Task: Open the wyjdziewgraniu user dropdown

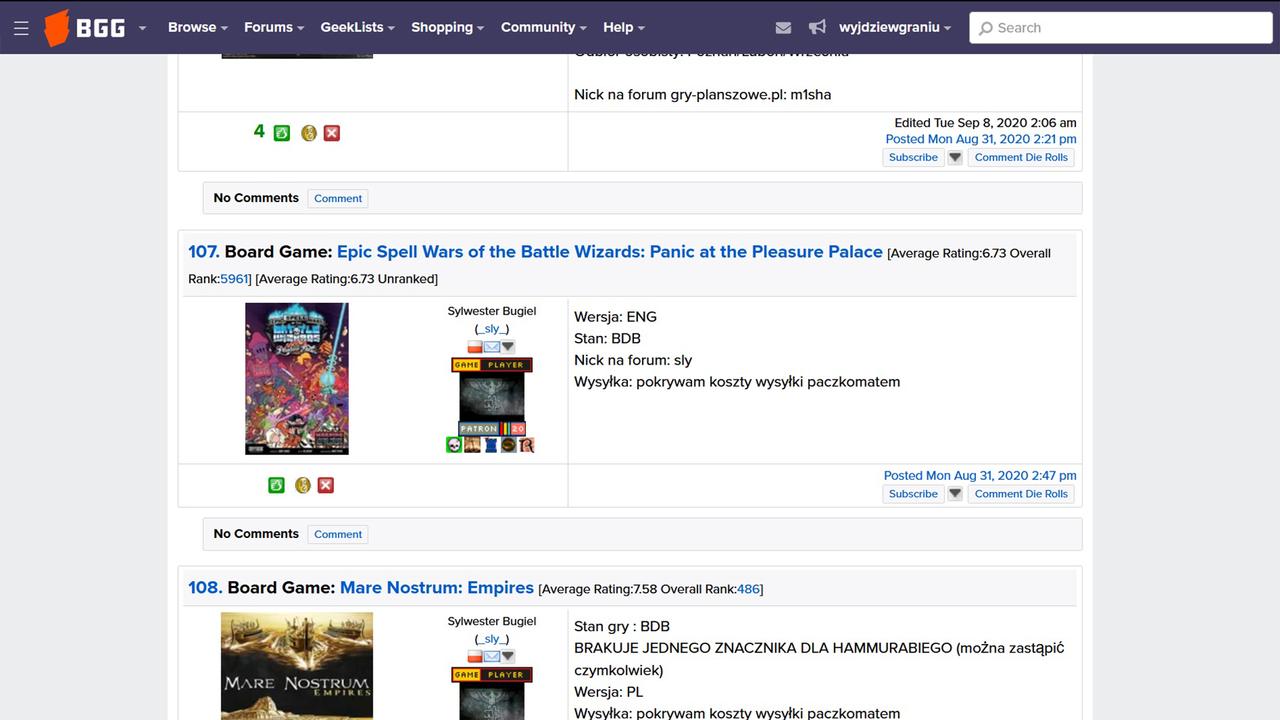Action: tap(895, 28)
